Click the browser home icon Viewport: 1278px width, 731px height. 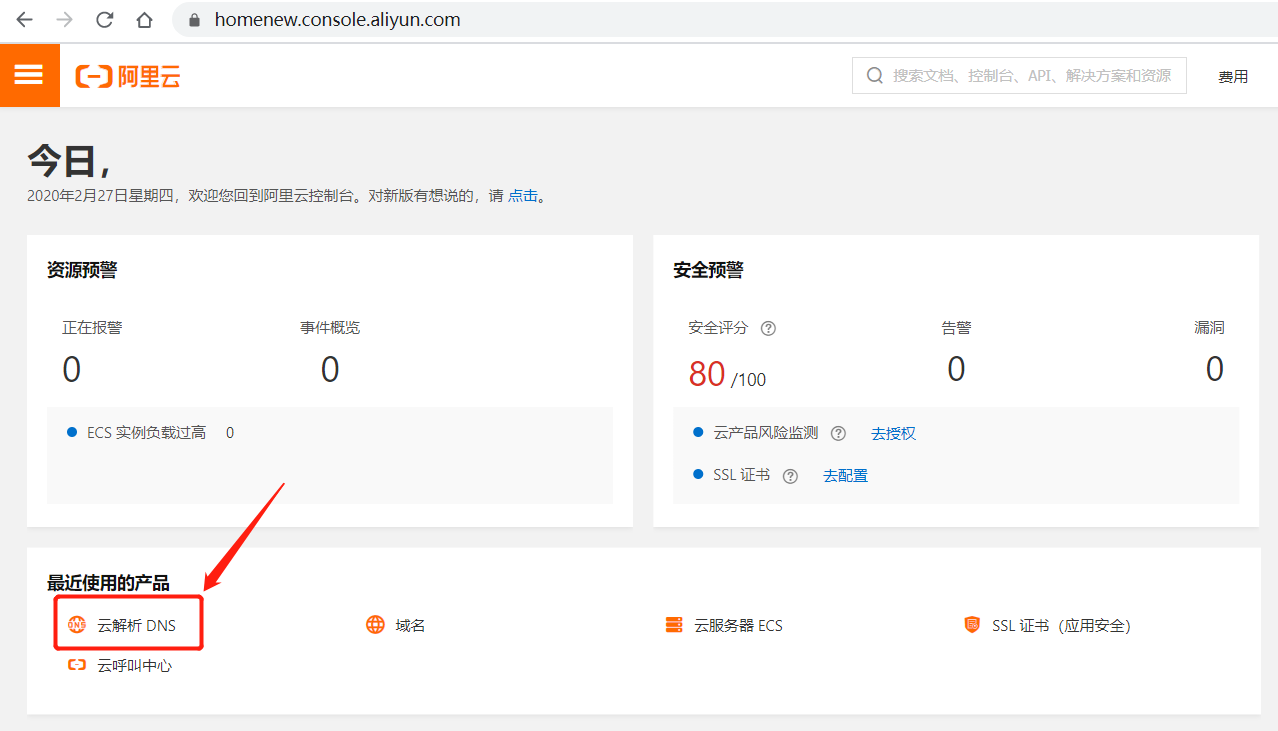(144, 20)
